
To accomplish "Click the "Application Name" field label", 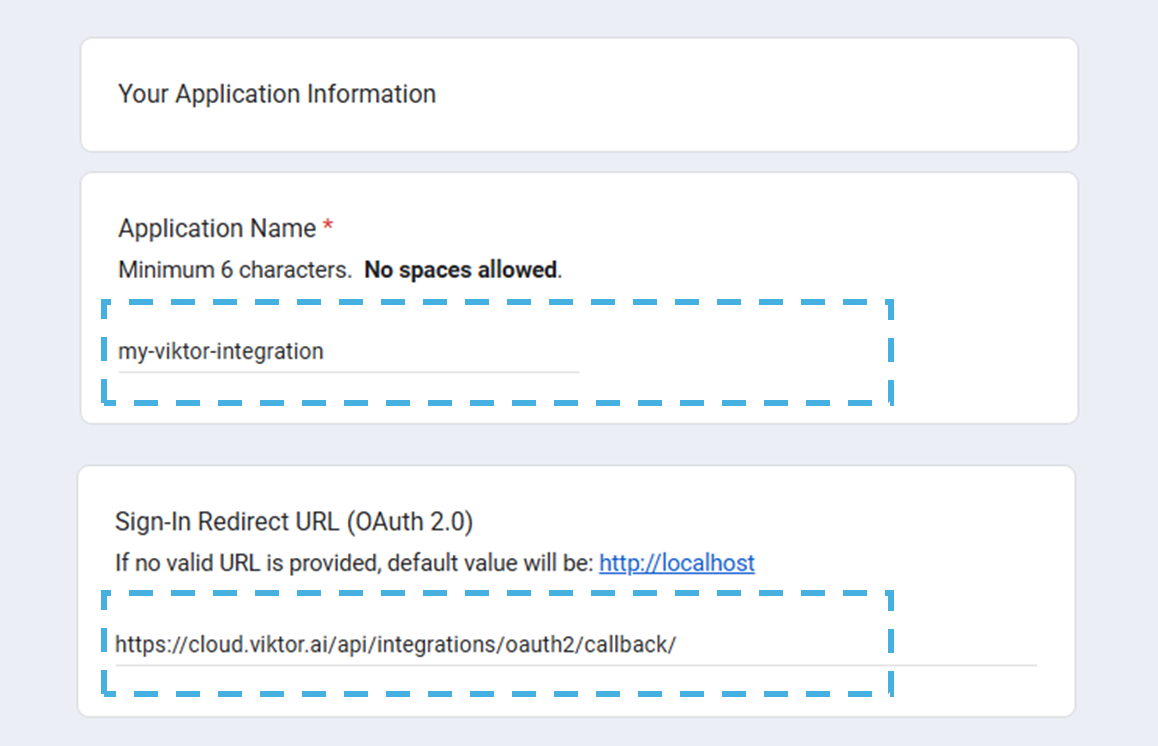I will coord(217,229).
